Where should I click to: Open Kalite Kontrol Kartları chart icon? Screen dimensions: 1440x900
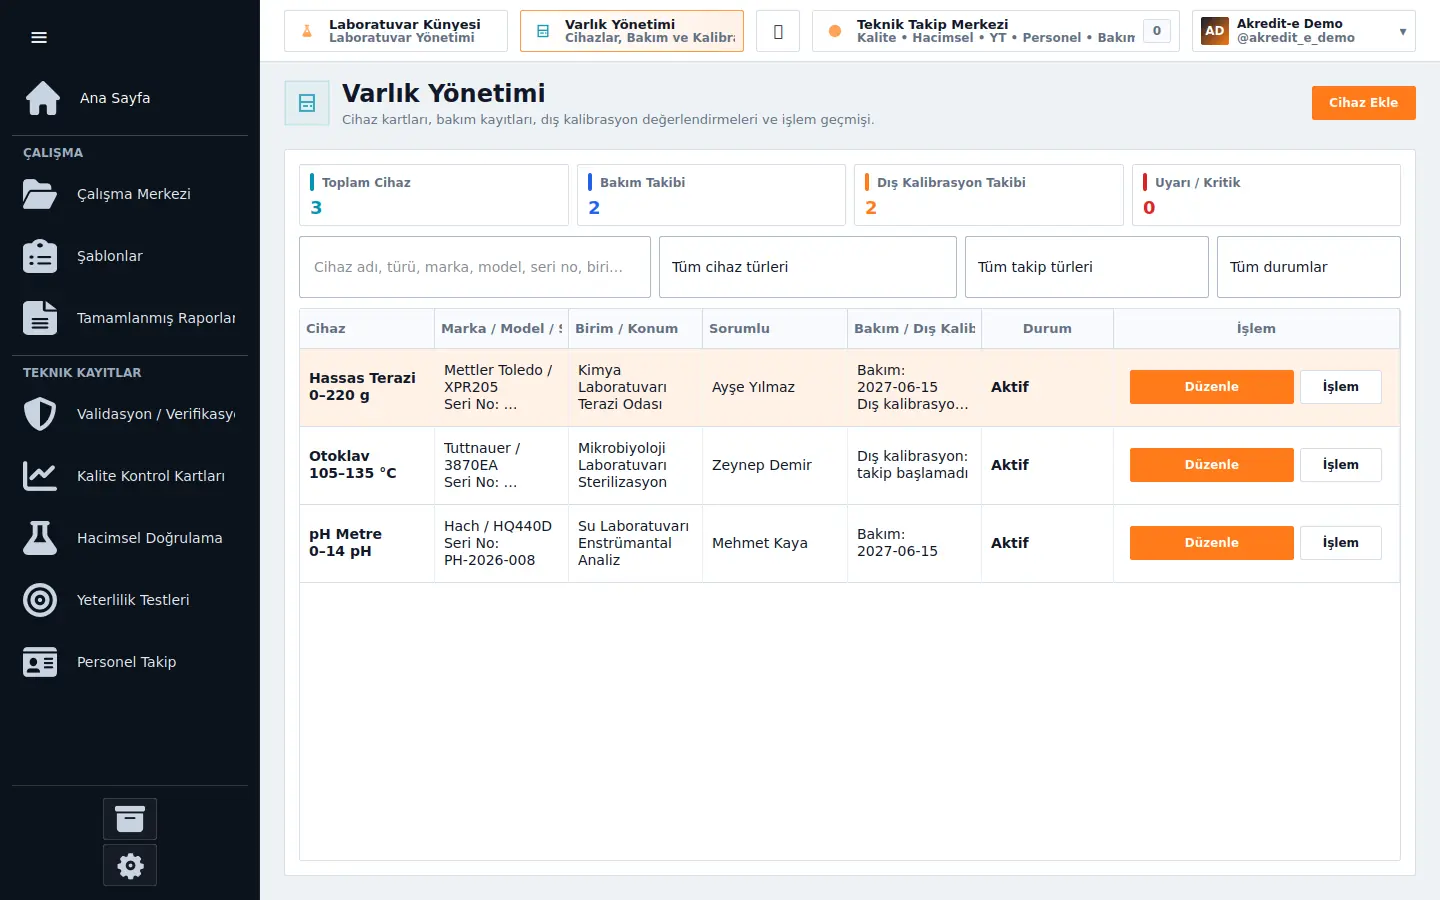click(40, 476)
